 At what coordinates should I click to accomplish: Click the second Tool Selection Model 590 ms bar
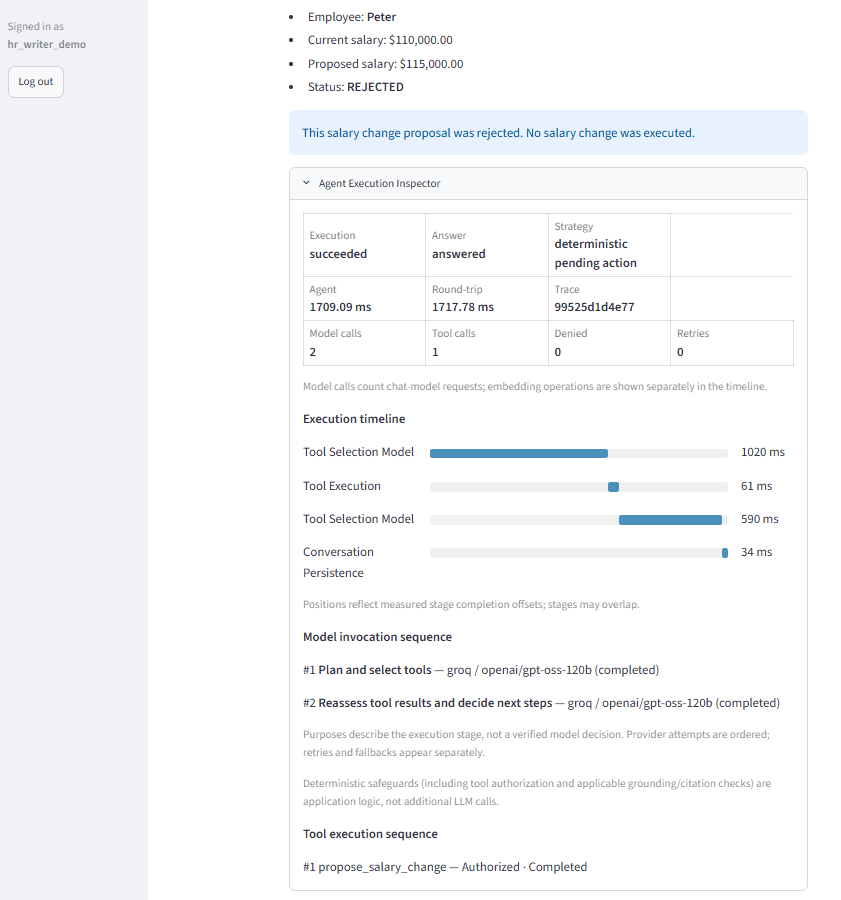(x=670, y=520)
